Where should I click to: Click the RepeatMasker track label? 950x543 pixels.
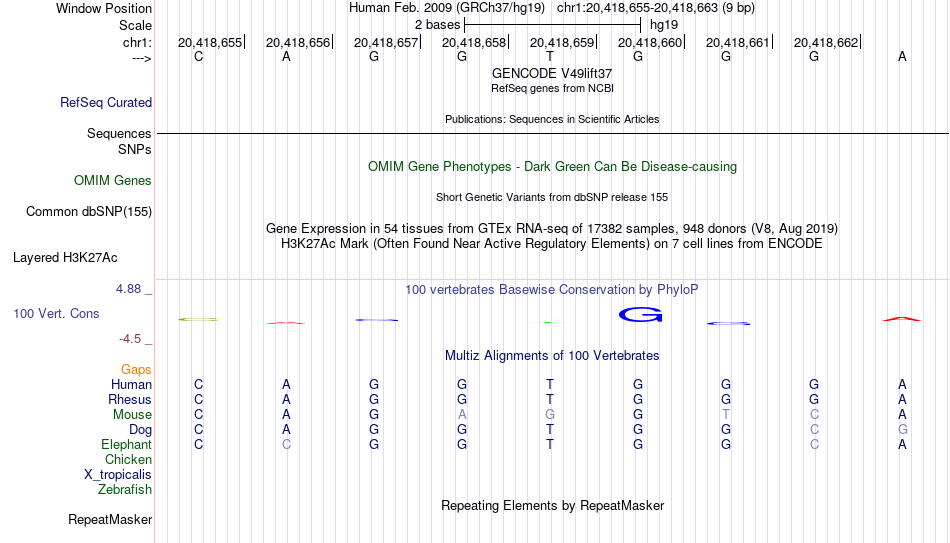tap(110, 519)
